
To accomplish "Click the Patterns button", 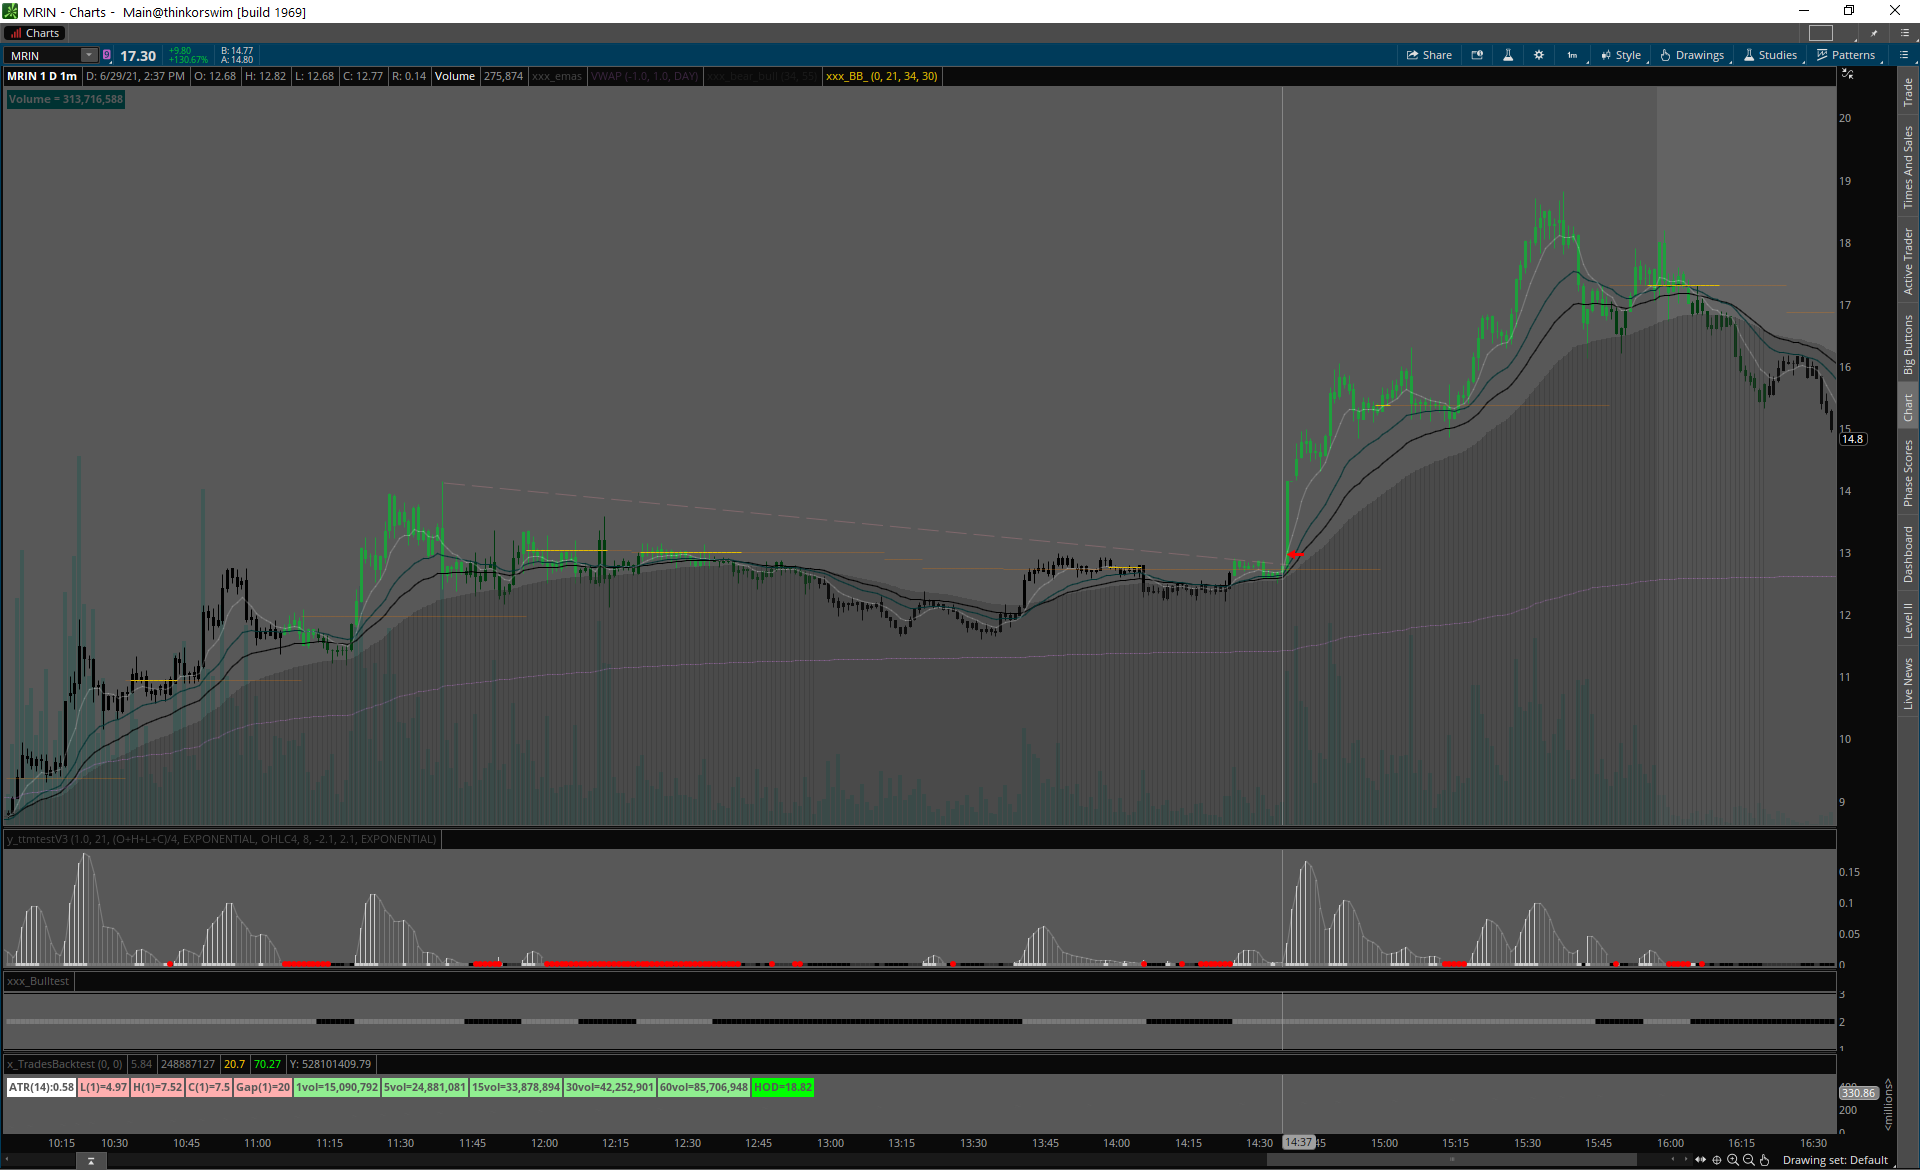I will pos(1846,55).
